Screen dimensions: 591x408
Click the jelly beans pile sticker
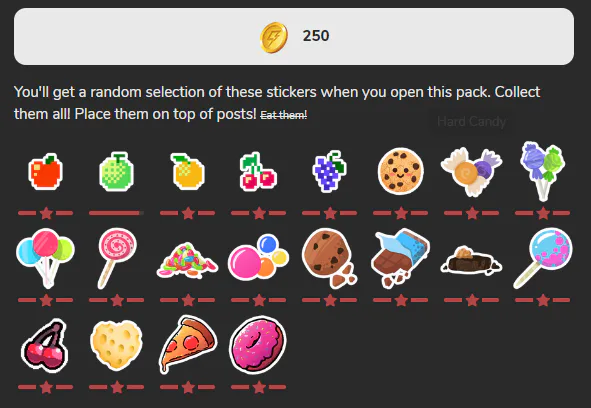[187, 260]
